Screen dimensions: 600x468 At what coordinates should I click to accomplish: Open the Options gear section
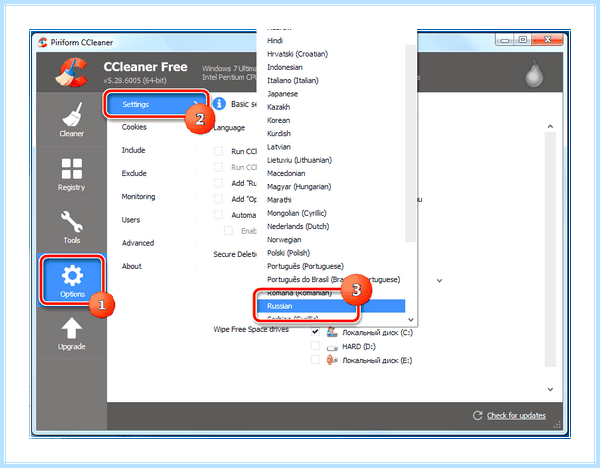coord(72,280)
